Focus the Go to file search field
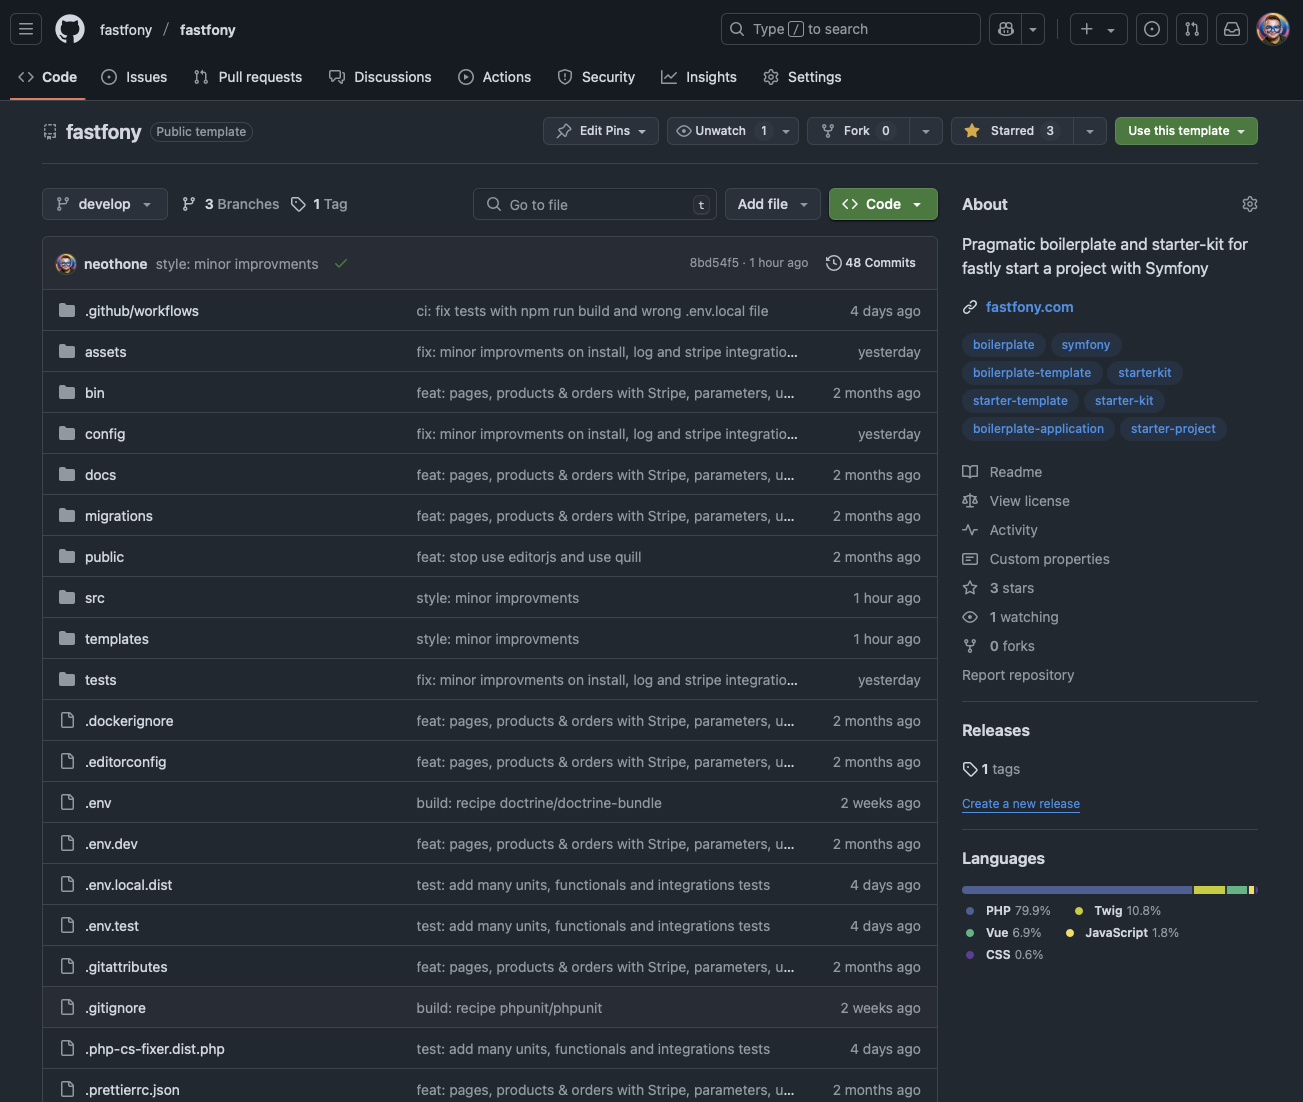Screen dimensions: 1303x1102 595,204
